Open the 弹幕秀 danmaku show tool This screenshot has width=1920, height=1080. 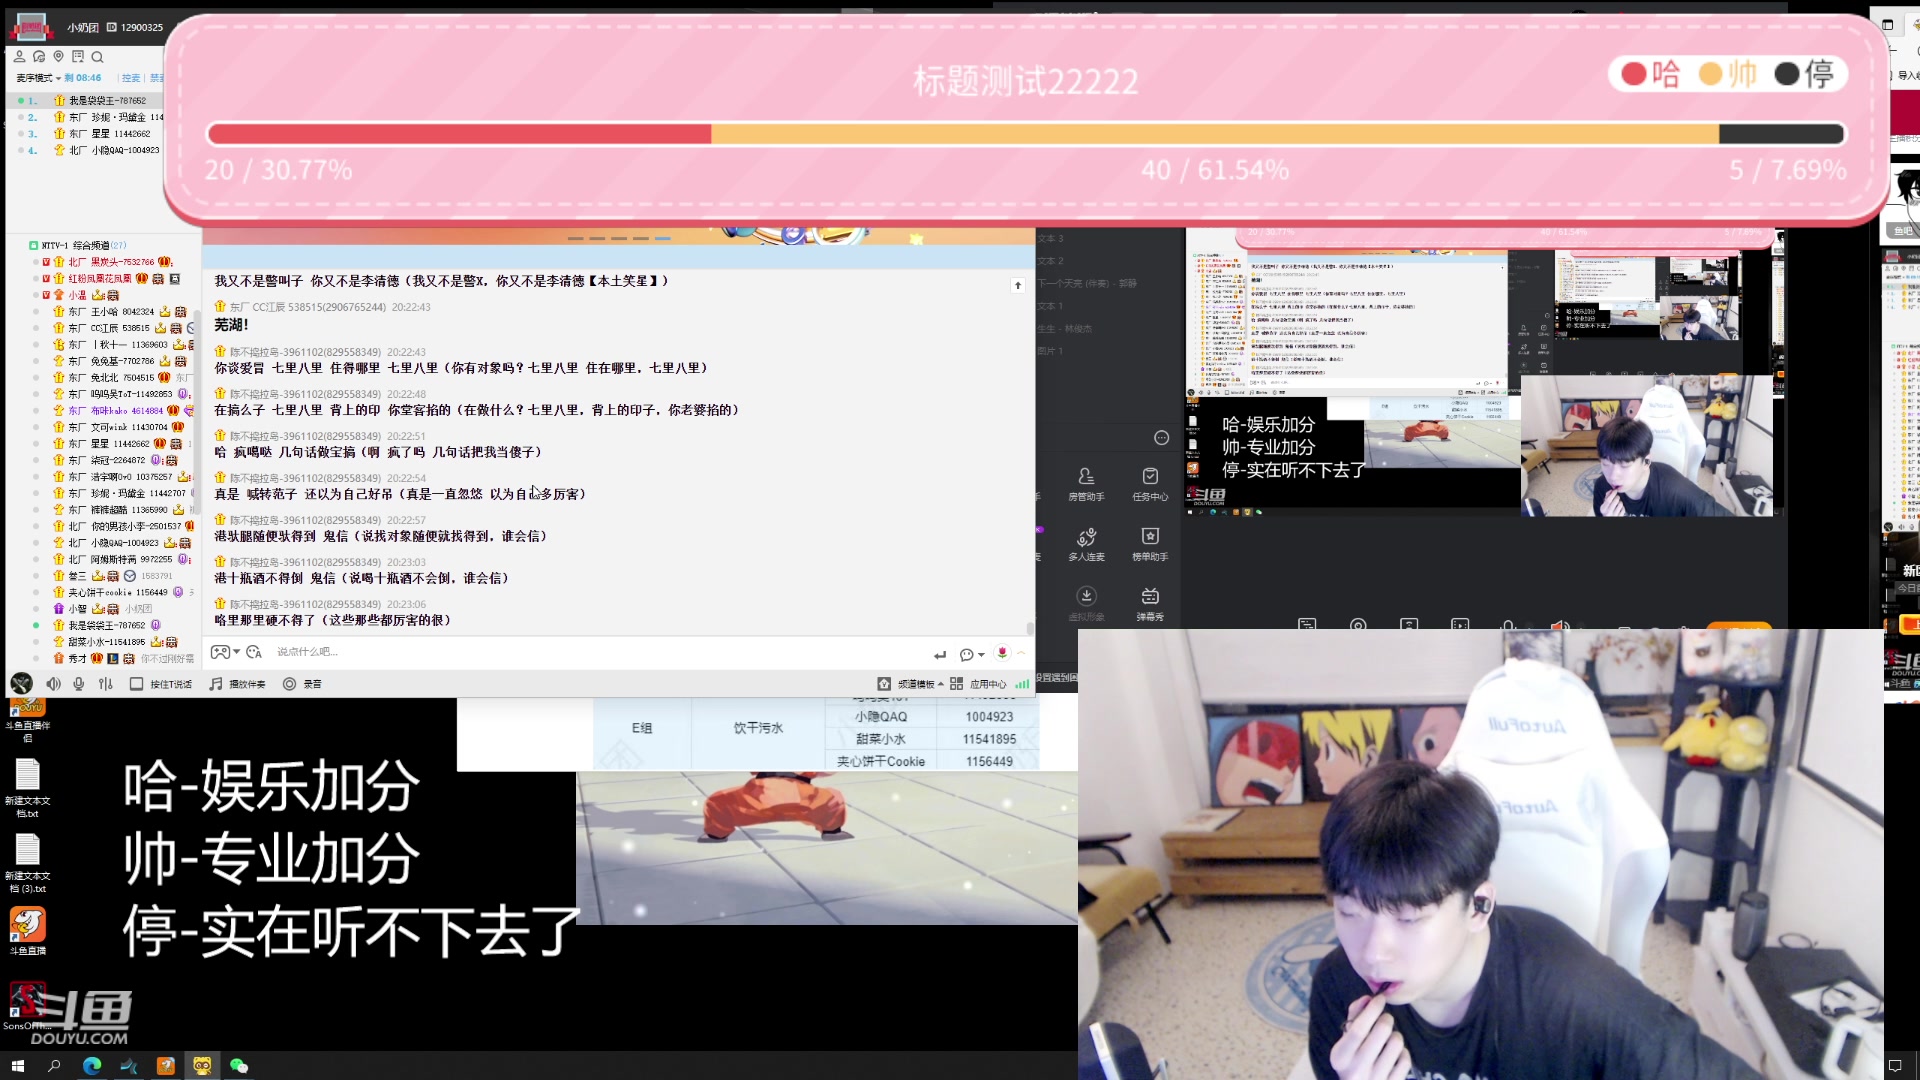pyautogui.click(x=1150, y=605)
